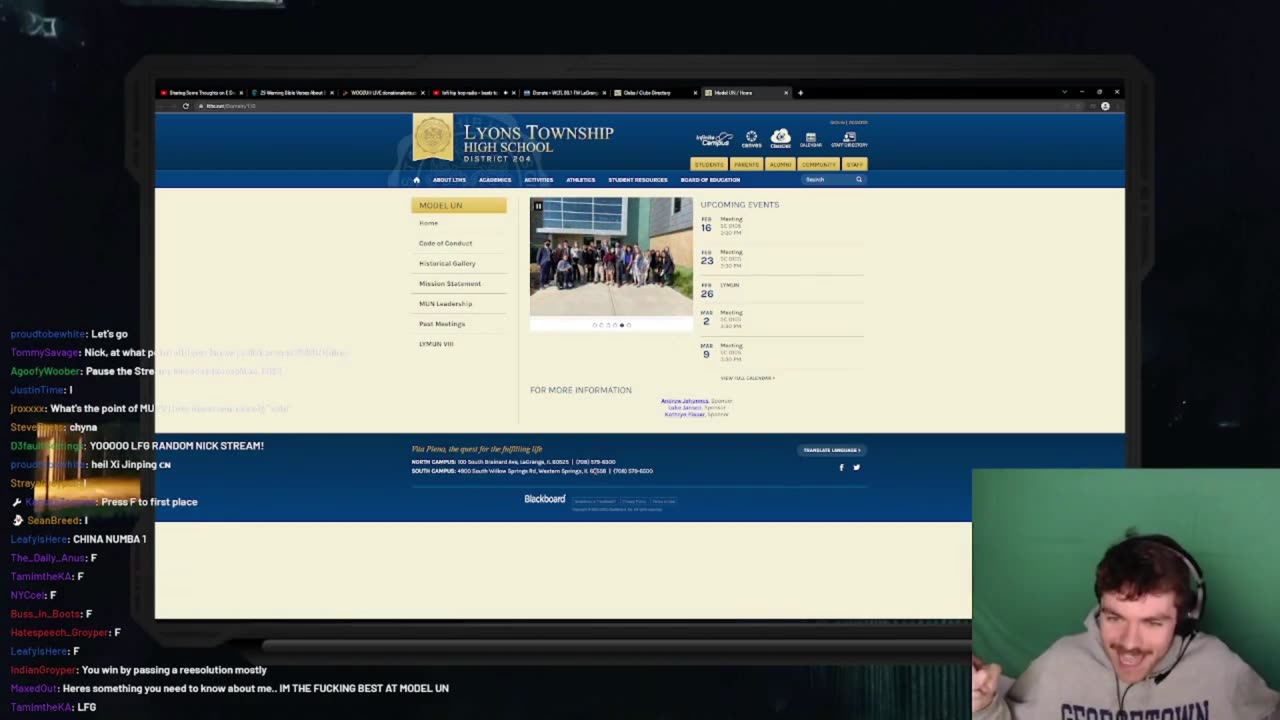Open the About LTHS menu
Viewport: 1280px width, 720px height.
(449, 180)
